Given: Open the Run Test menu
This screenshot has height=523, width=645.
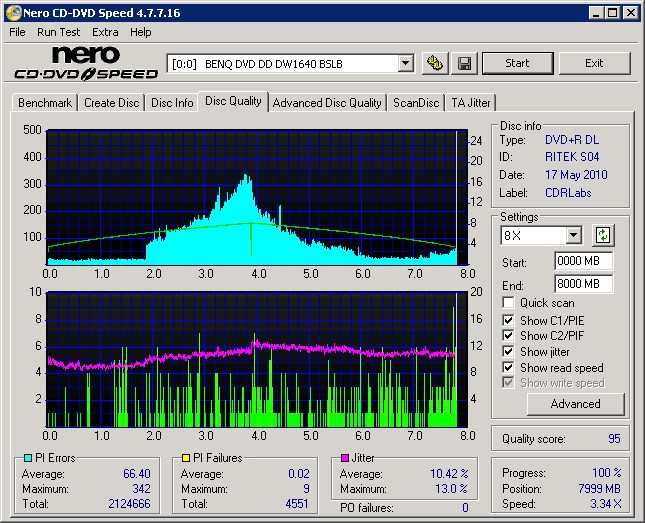Looking at the screenshot, I should pos(59,32).
